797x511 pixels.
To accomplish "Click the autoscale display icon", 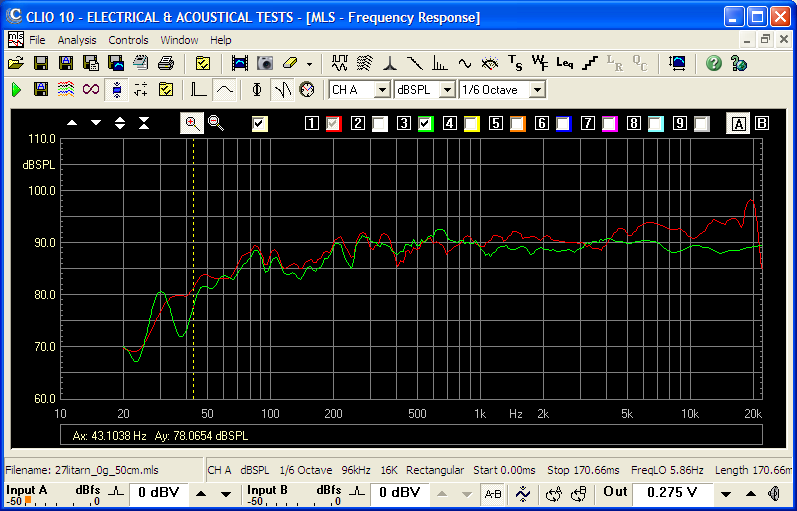I will pos(677,64).
